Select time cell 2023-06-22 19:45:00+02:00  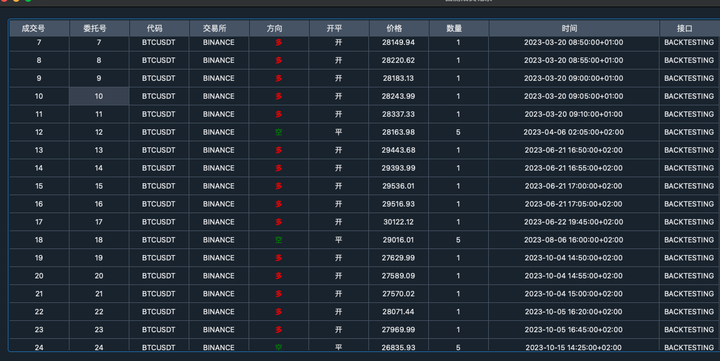click(x=574, y=222)
